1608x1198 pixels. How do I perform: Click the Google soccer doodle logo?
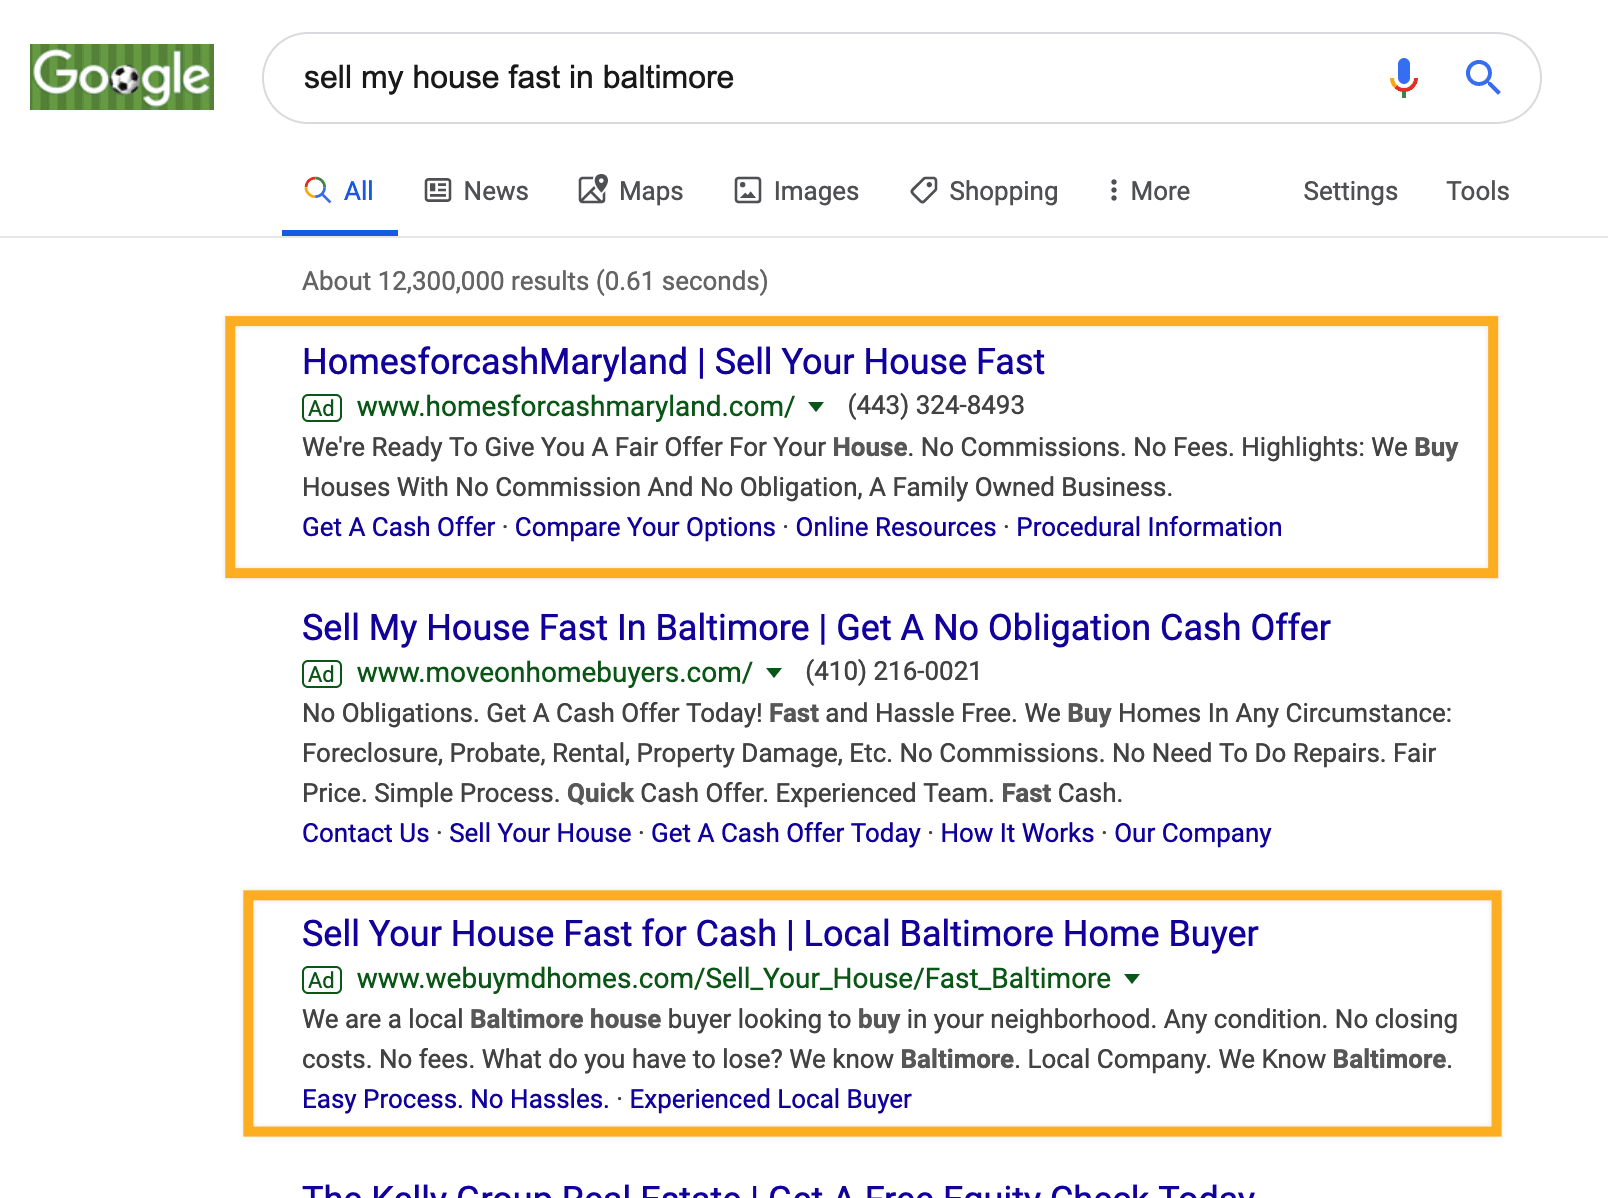tap(122, 77)
